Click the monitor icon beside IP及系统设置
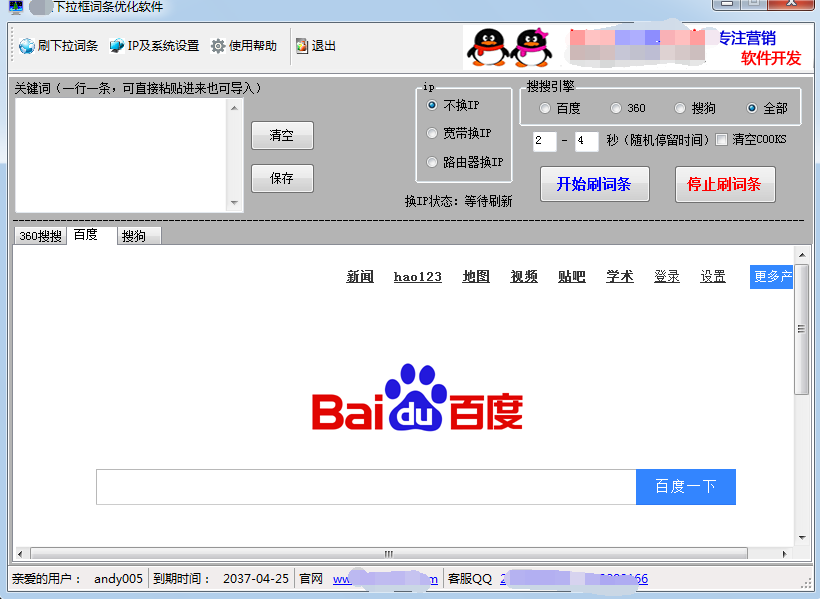820x599 pixels. [x=117, y=46]
